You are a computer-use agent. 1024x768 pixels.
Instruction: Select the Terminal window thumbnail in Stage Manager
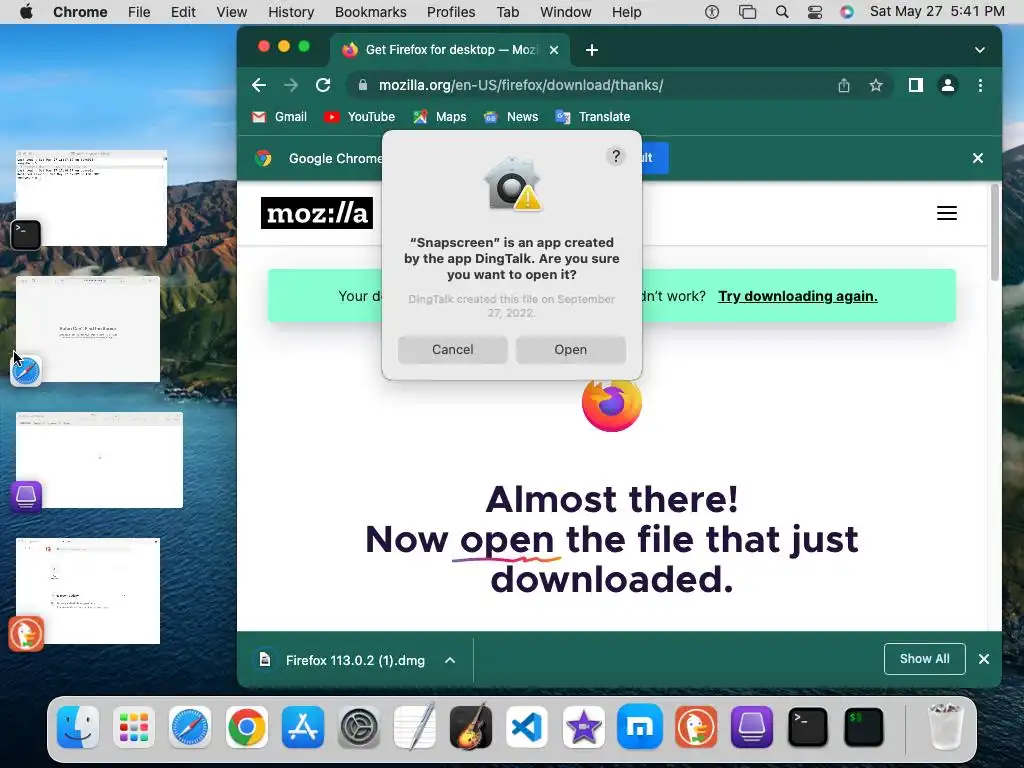point(91,198)
